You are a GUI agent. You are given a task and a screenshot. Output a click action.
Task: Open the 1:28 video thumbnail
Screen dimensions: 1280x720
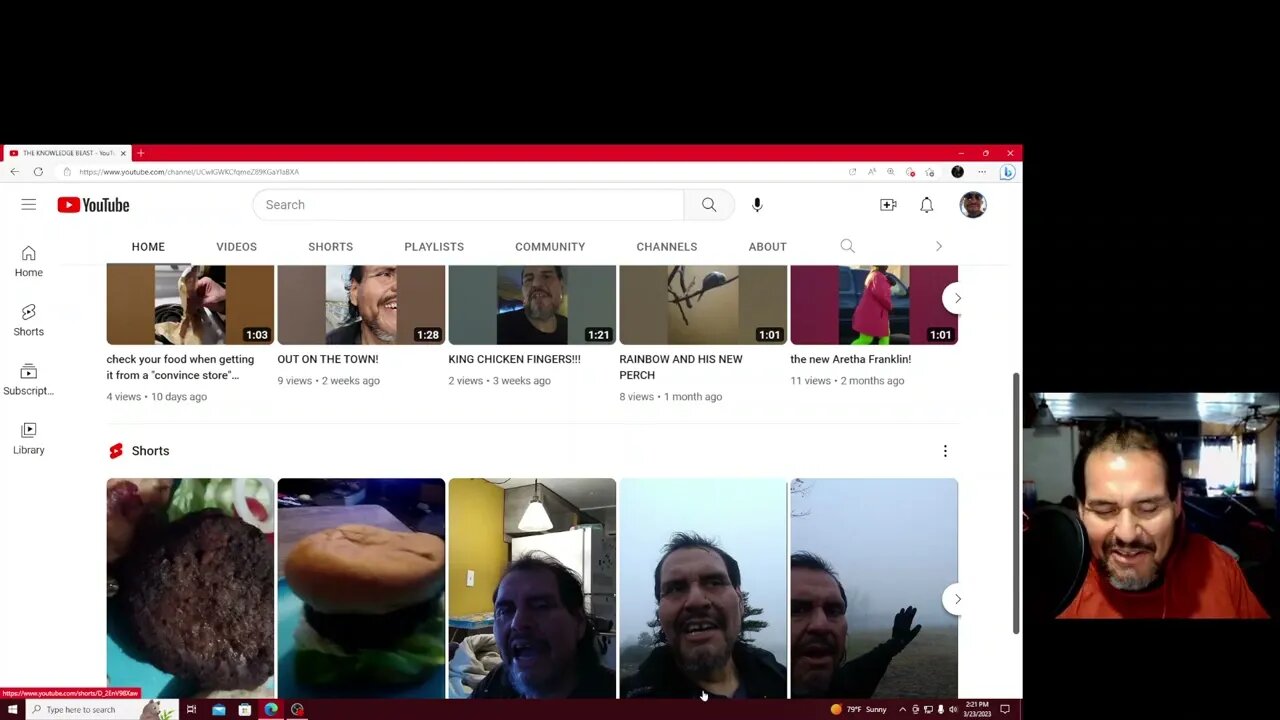click(361, 305)
